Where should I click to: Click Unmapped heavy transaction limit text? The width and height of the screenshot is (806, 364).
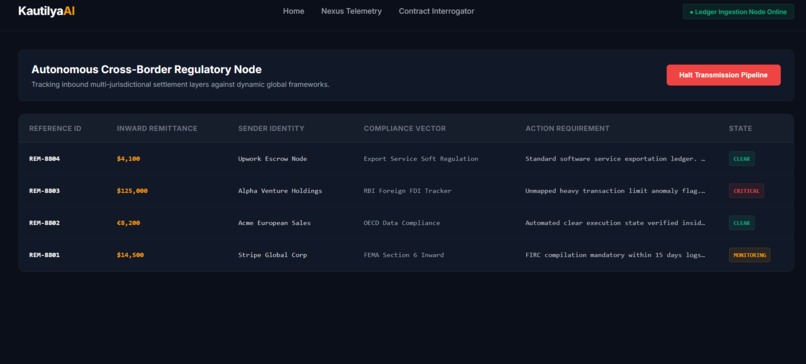[x=615, y=191]
